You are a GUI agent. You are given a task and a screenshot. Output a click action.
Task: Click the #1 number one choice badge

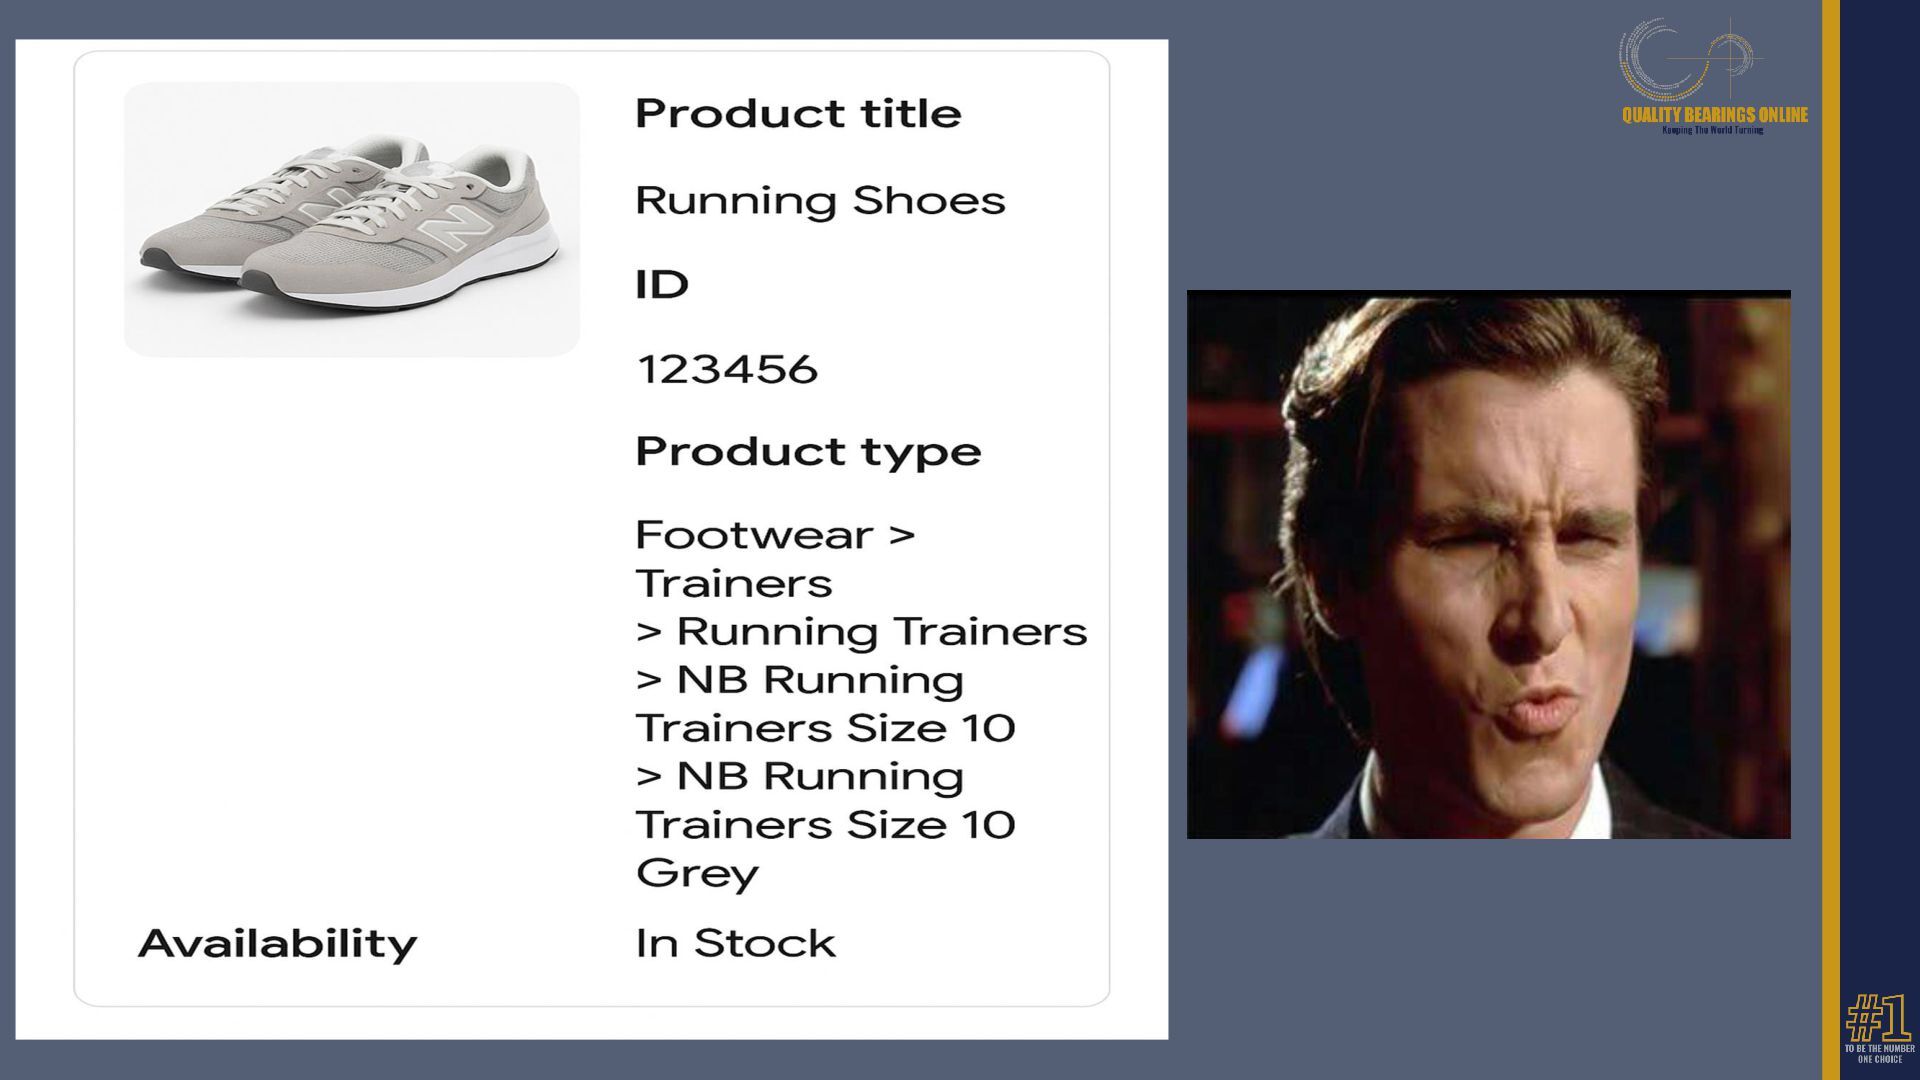[1879, 1028]
